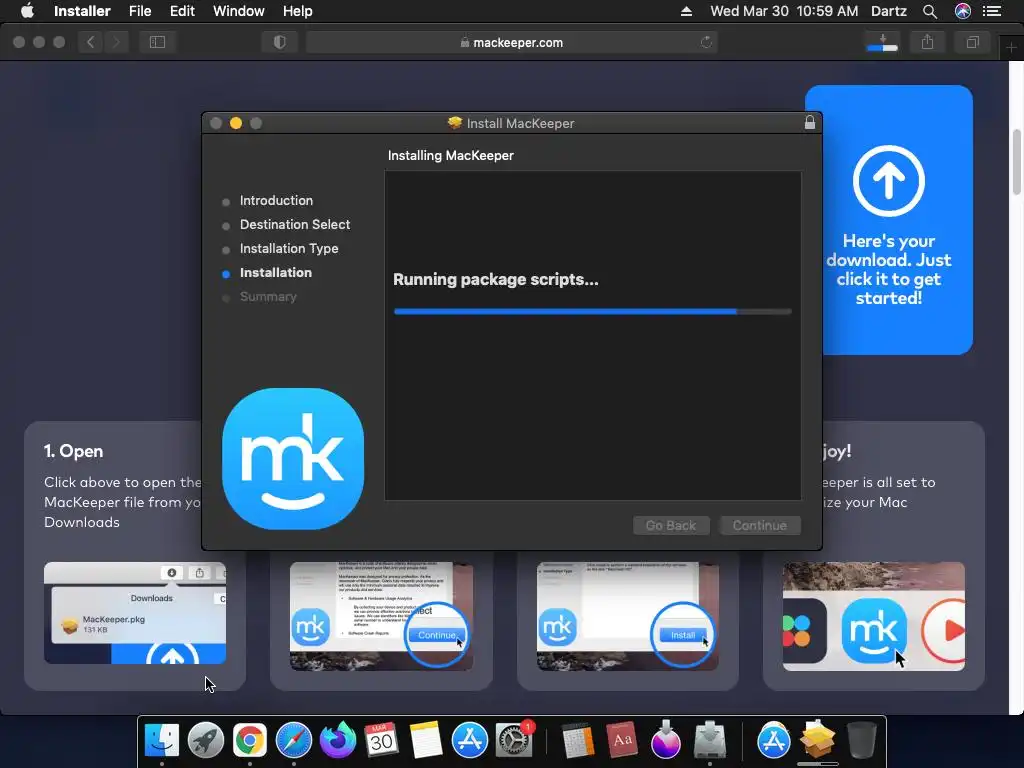Screen dimensions: 1024x768
Task: Reload the mackeeper.com page
Action: tap(707, 42)
